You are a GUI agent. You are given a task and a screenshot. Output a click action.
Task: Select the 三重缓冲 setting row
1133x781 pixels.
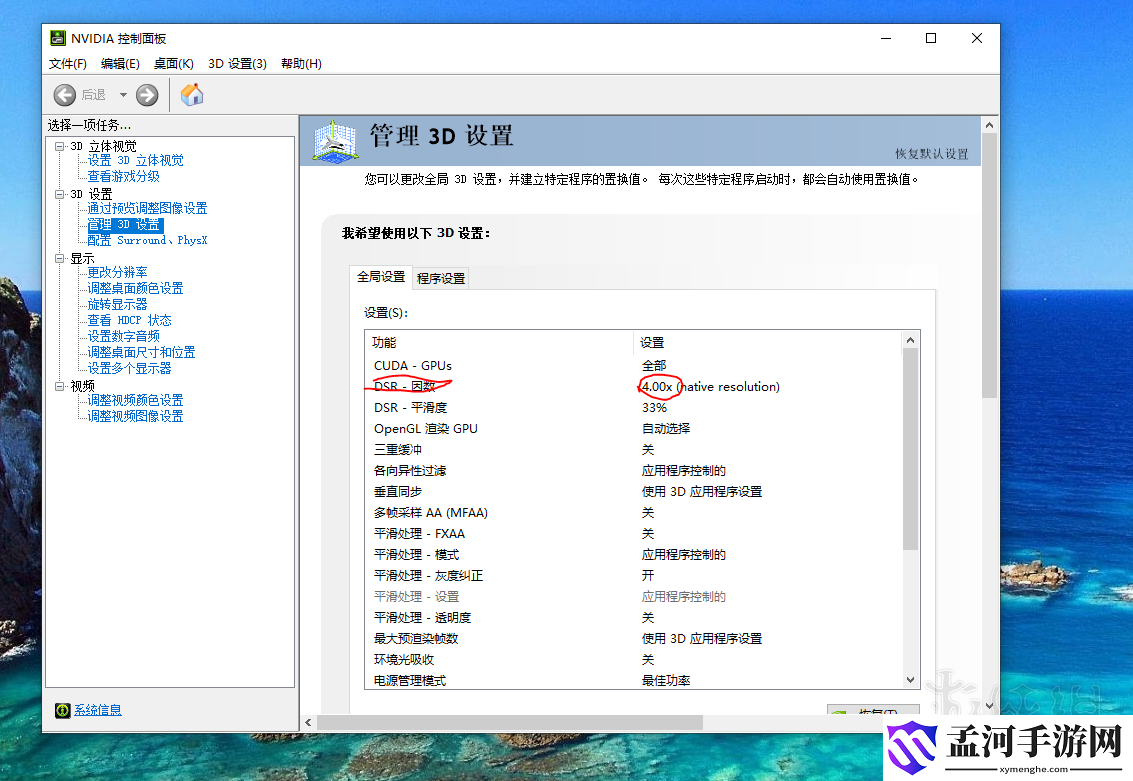634,449
